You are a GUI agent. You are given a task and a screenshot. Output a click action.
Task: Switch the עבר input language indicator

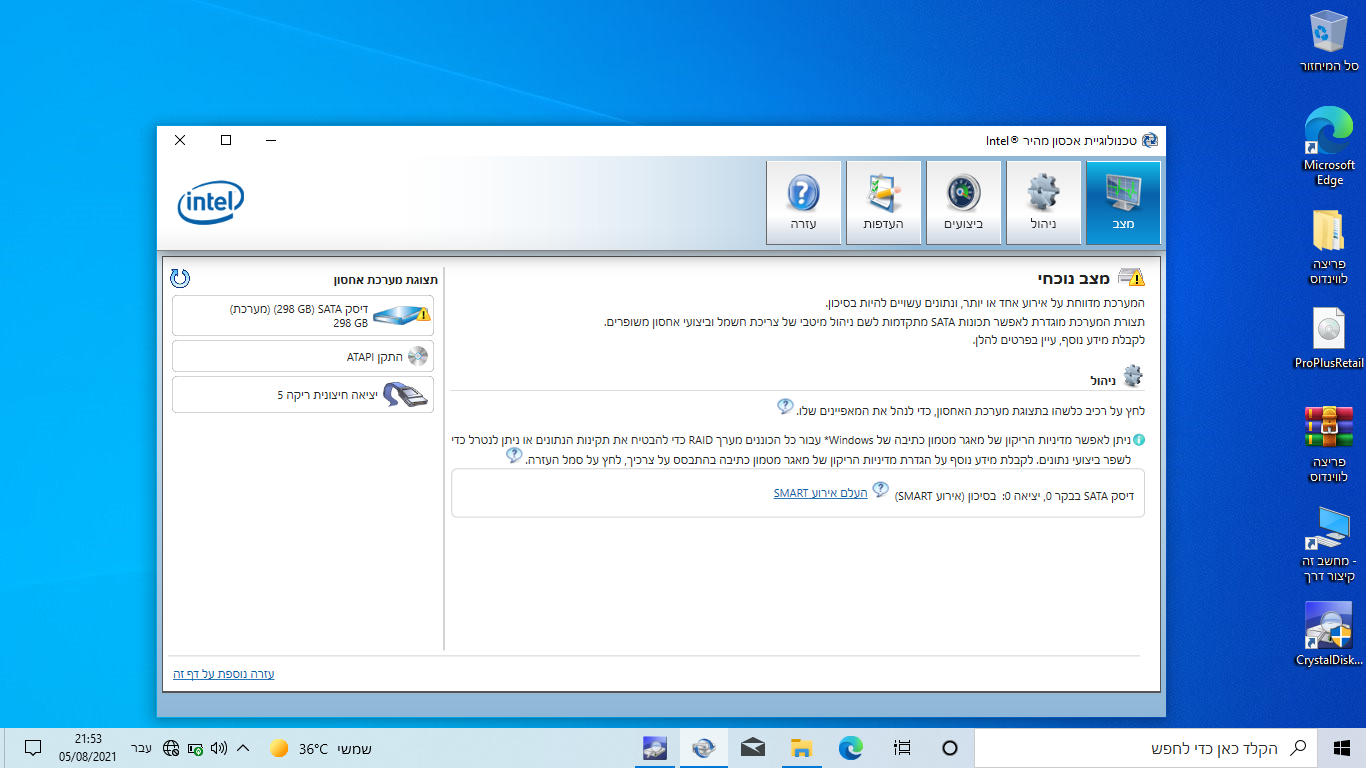tap(142, 748)
